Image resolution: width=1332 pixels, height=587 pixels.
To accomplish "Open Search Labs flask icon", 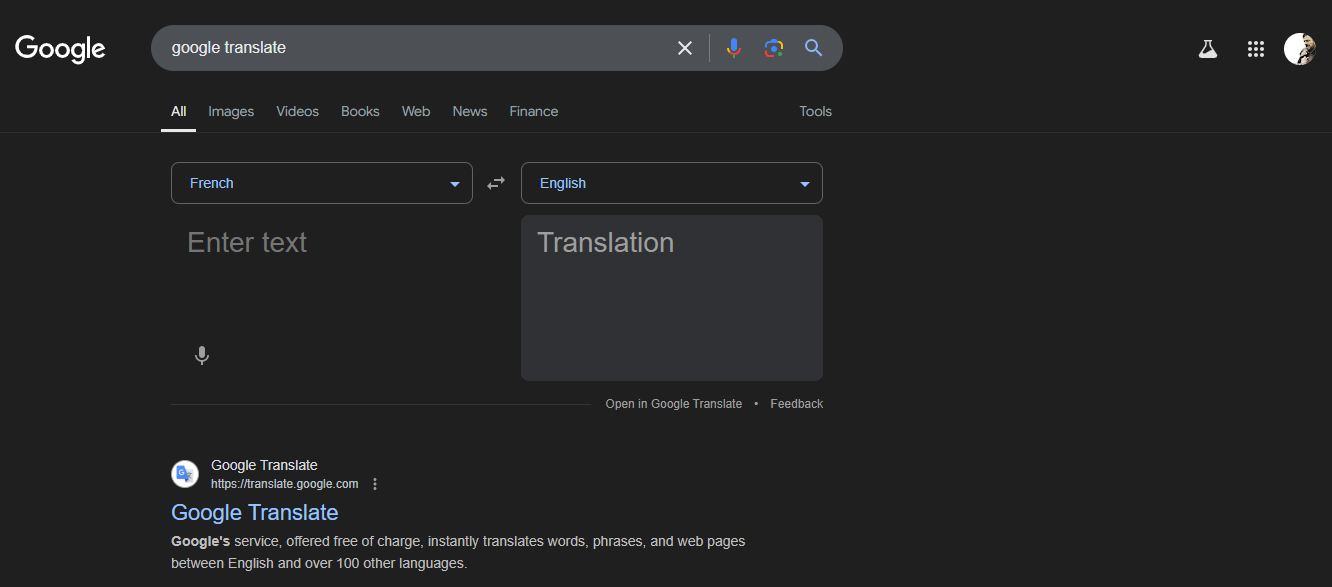I will (x=1208, y=49).
